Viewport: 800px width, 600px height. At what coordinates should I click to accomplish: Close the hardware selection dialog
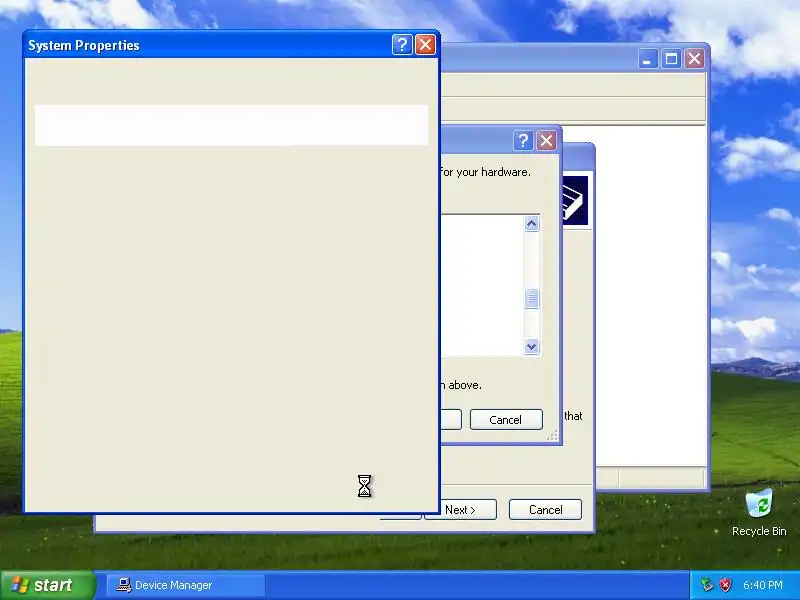[x=546, y=140]
